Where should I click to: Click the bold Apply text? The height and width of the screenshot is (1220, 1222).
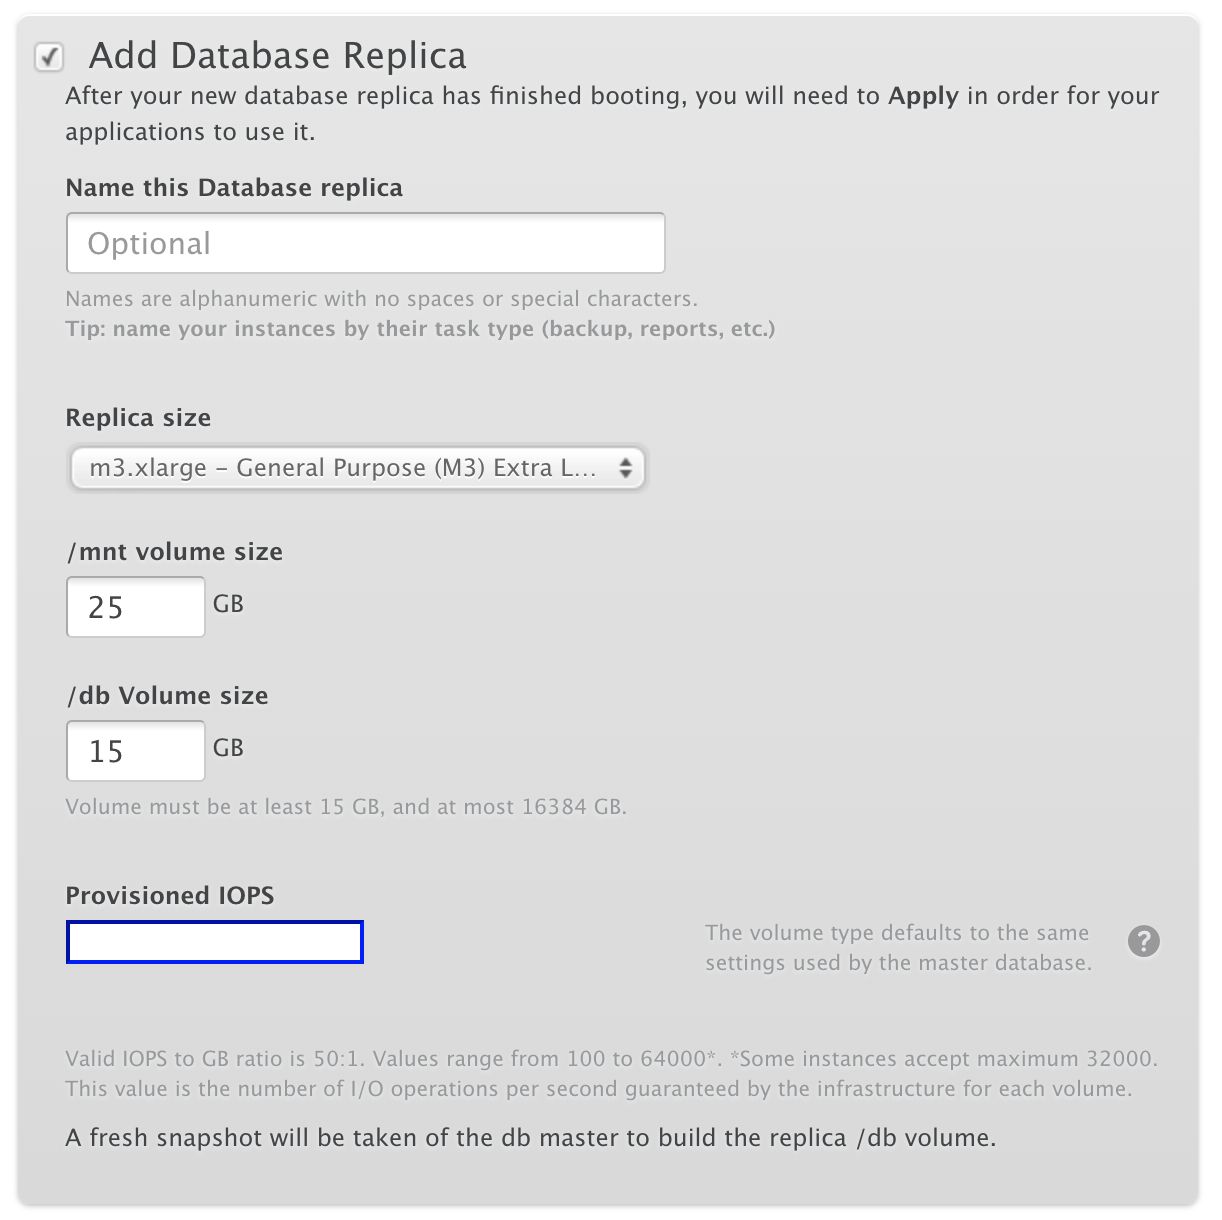[x=923, y=96]
